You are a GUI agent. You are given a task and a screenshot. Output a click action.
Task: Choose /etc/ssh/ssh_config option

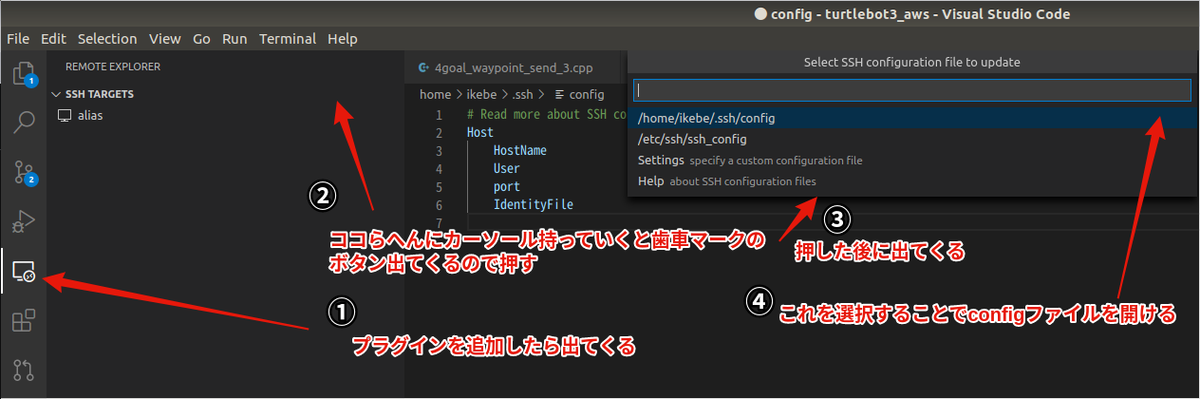tap(912, 139)
